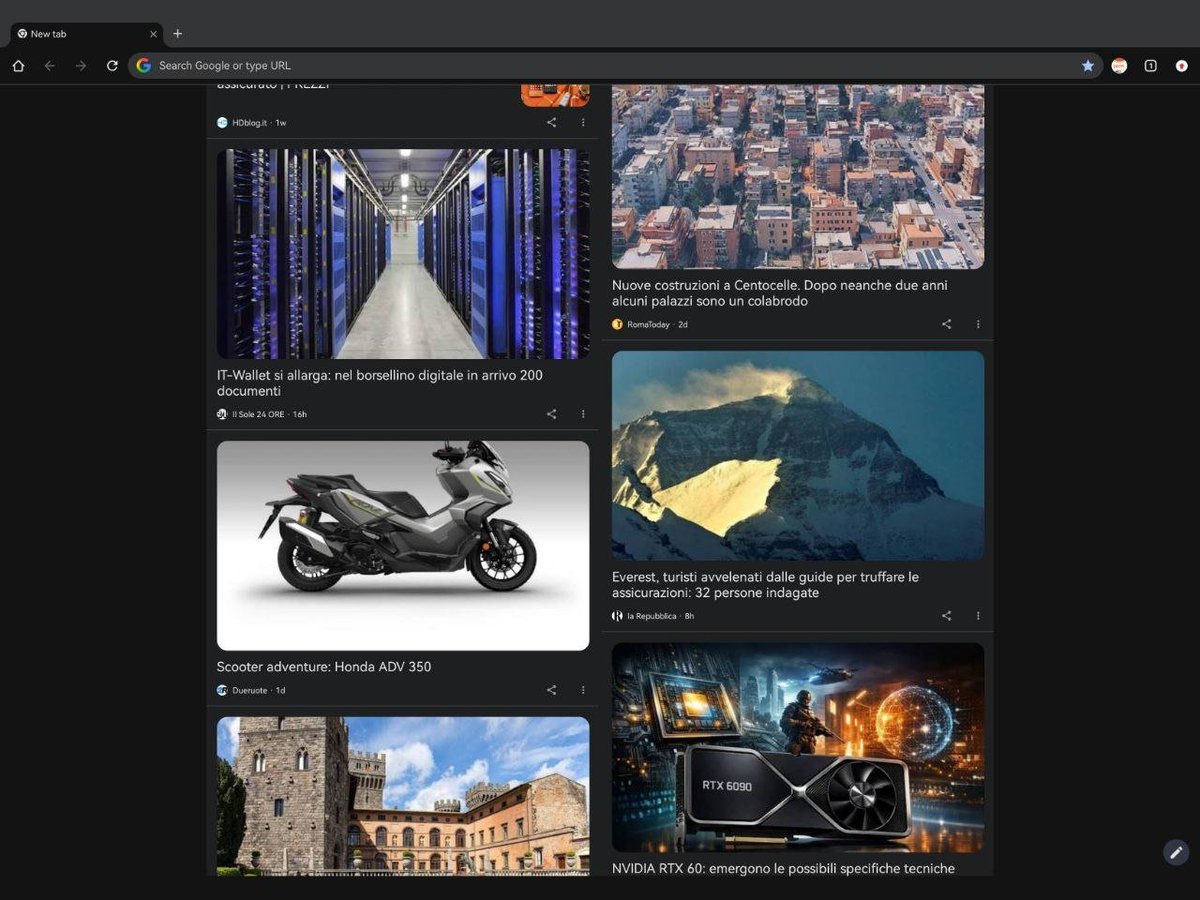Bookmark this page with the star icon

1088,66
